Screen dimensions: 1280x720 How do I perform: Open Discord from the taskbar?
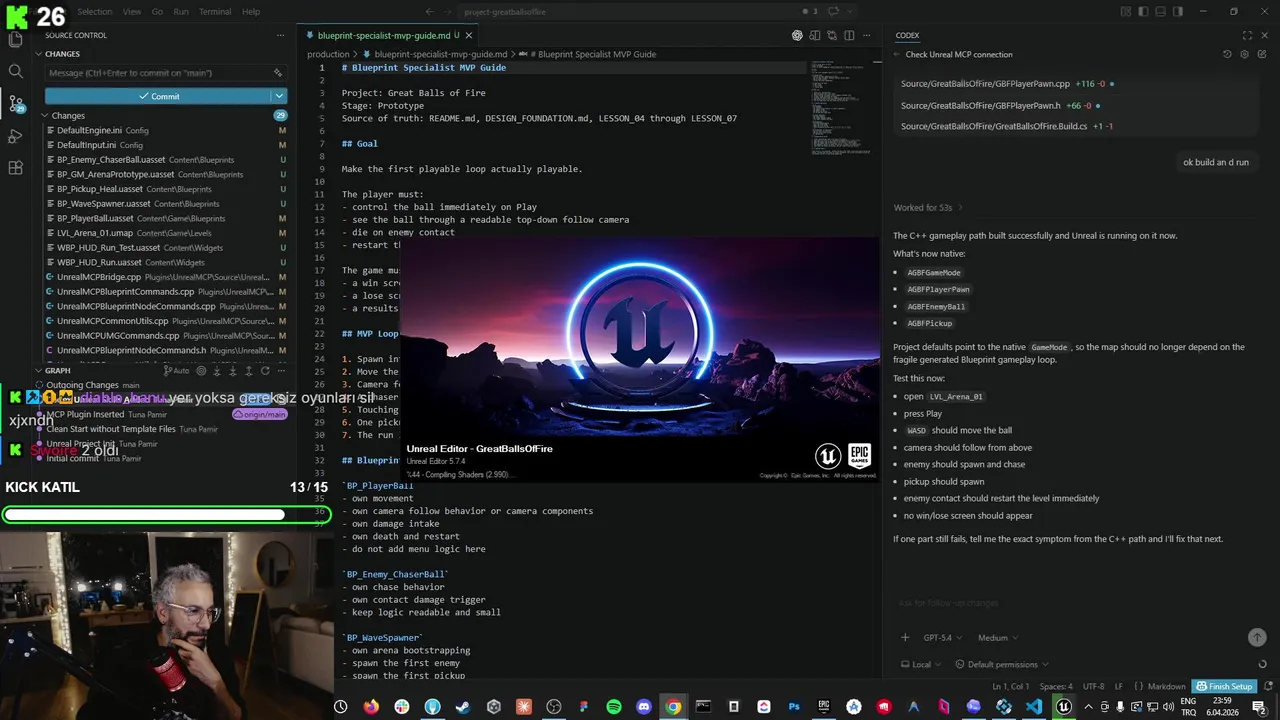point(643,706)
